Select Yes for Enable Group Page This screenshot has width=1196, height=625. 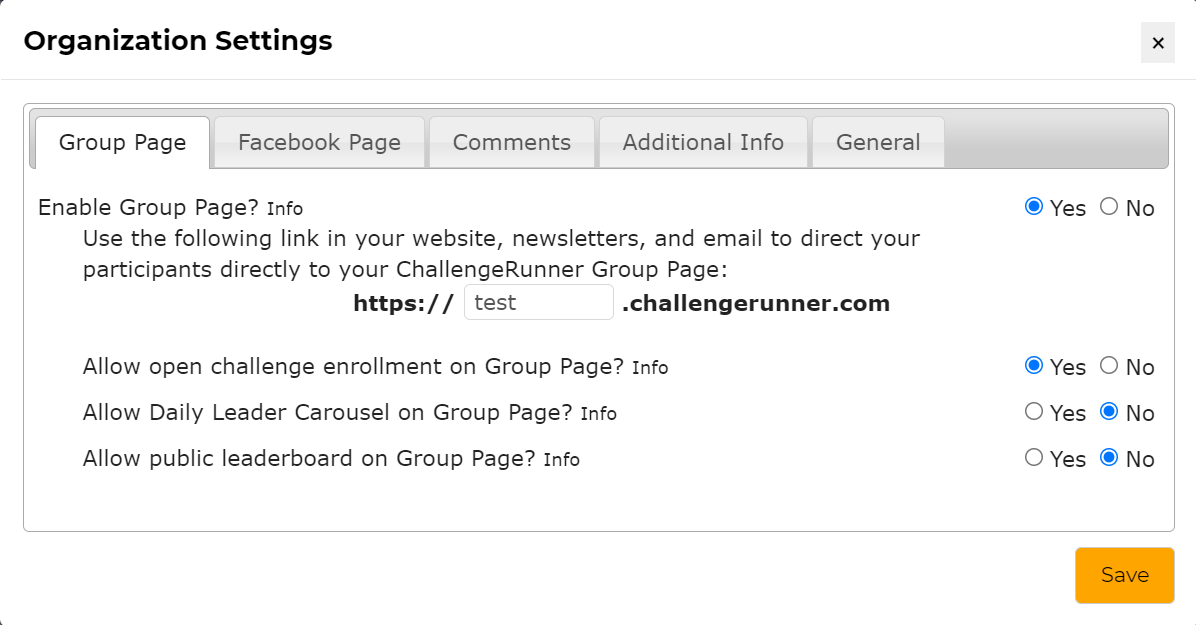click(1034, 207)
